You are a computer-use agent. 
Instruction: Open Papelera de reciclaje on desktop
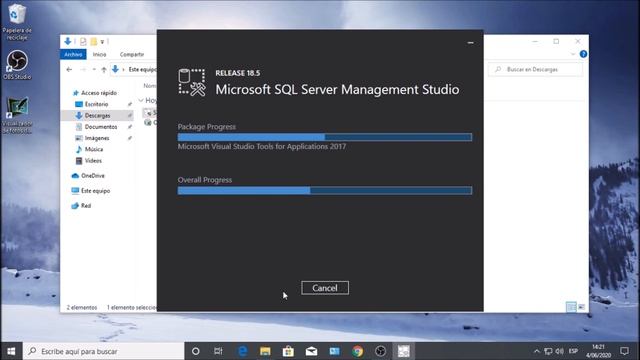coord(17,21)
